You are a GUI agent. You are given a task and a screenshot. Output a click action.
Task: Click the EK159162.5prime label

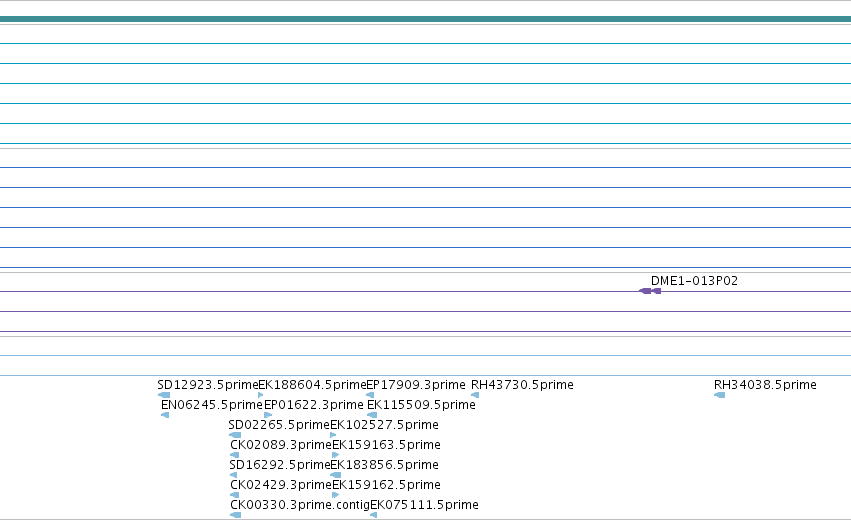coord(386,485)
